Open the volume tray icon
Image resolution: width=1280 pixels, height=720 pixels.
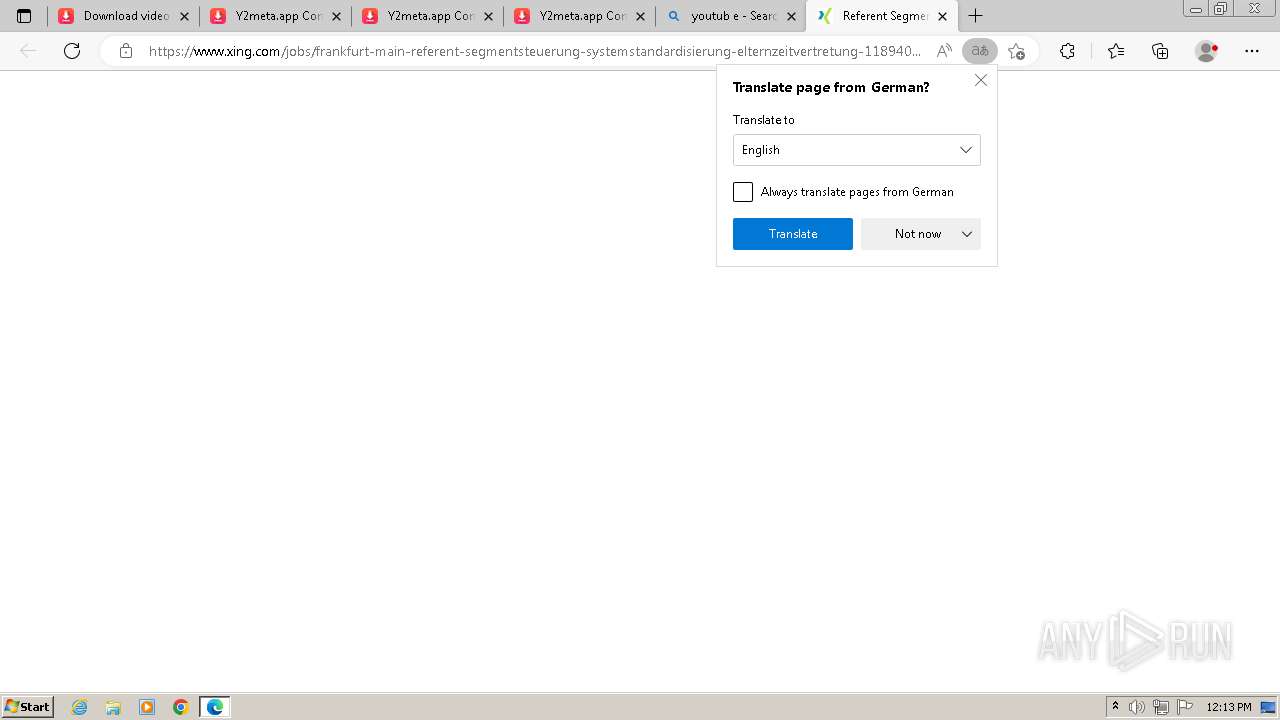tap(1137, 707)
